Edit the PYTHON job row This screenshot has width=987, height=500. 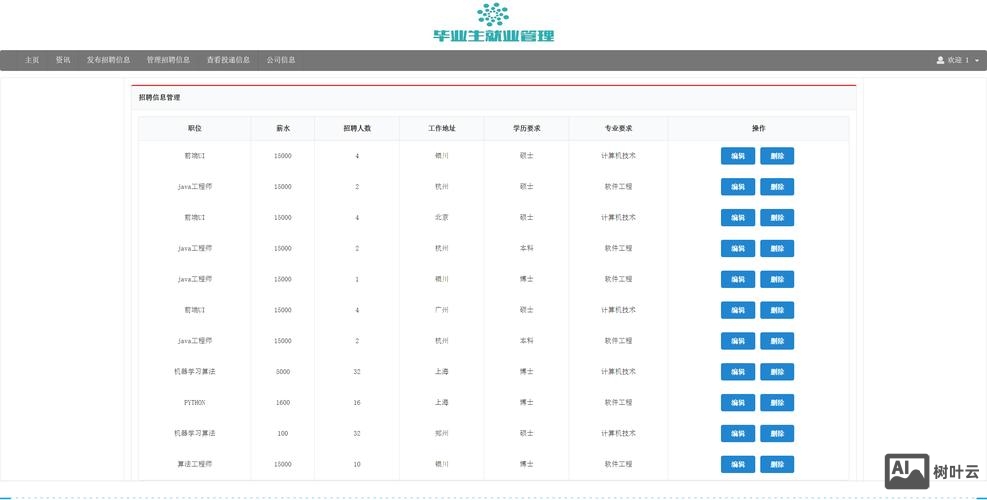coord(738,403)
